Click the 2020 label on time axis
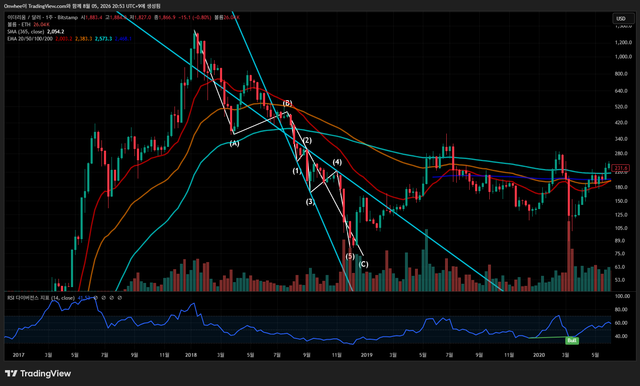640x386 pixels. (539, 355)
